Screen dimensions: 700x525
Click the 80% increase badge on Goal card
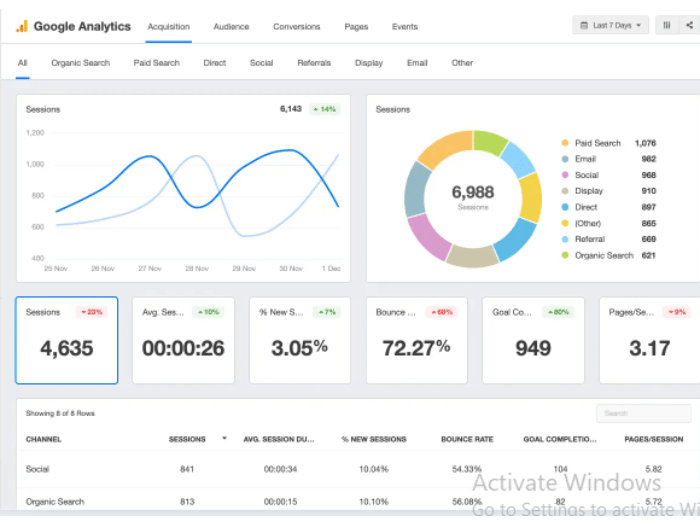(558, 312)
